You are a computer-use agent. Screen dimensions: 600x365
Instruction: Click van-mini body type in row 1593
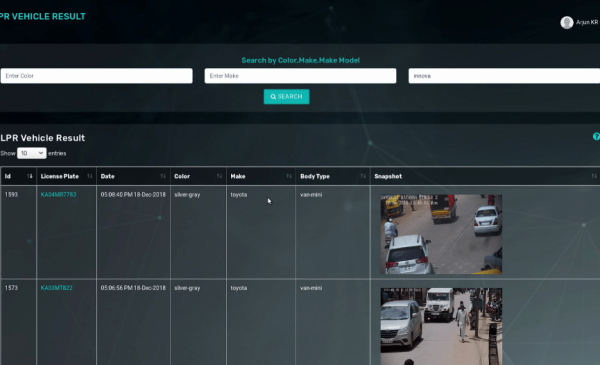tap(311, 195)
